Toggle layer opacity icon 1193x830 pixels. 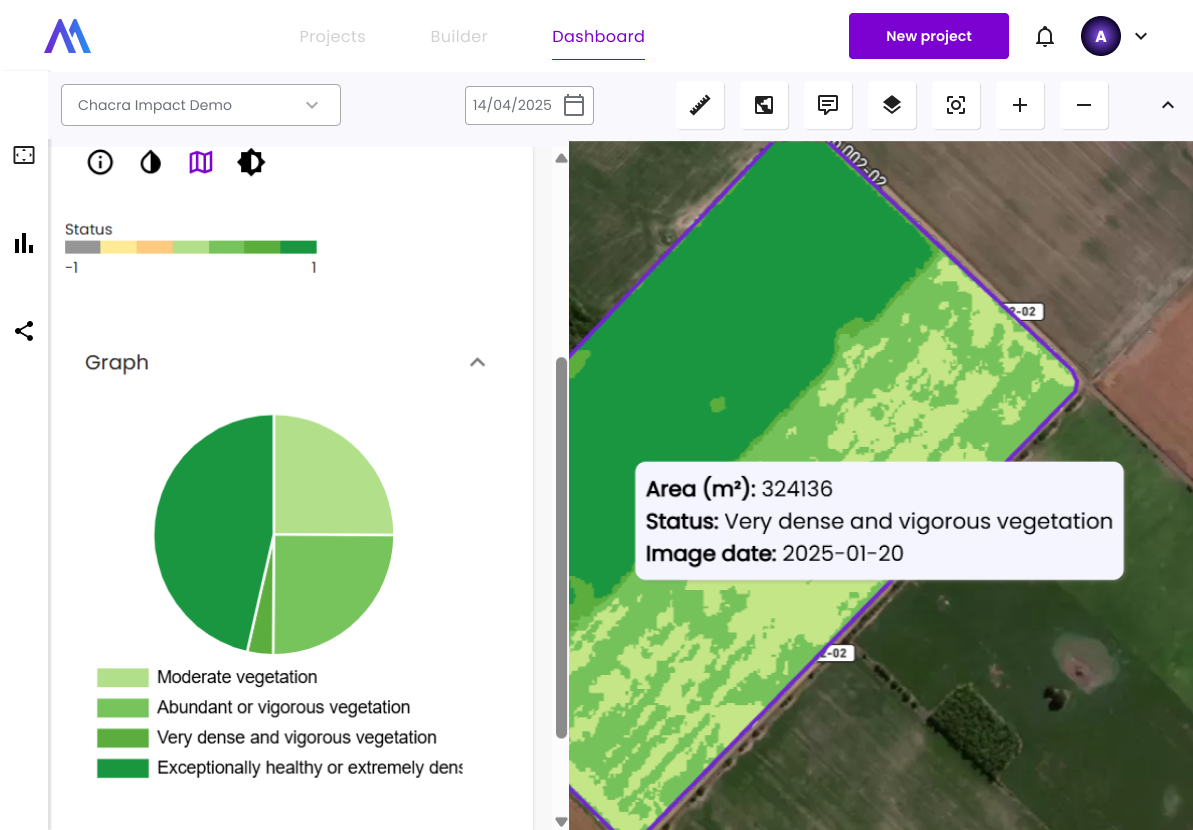(x=150, y=162)
